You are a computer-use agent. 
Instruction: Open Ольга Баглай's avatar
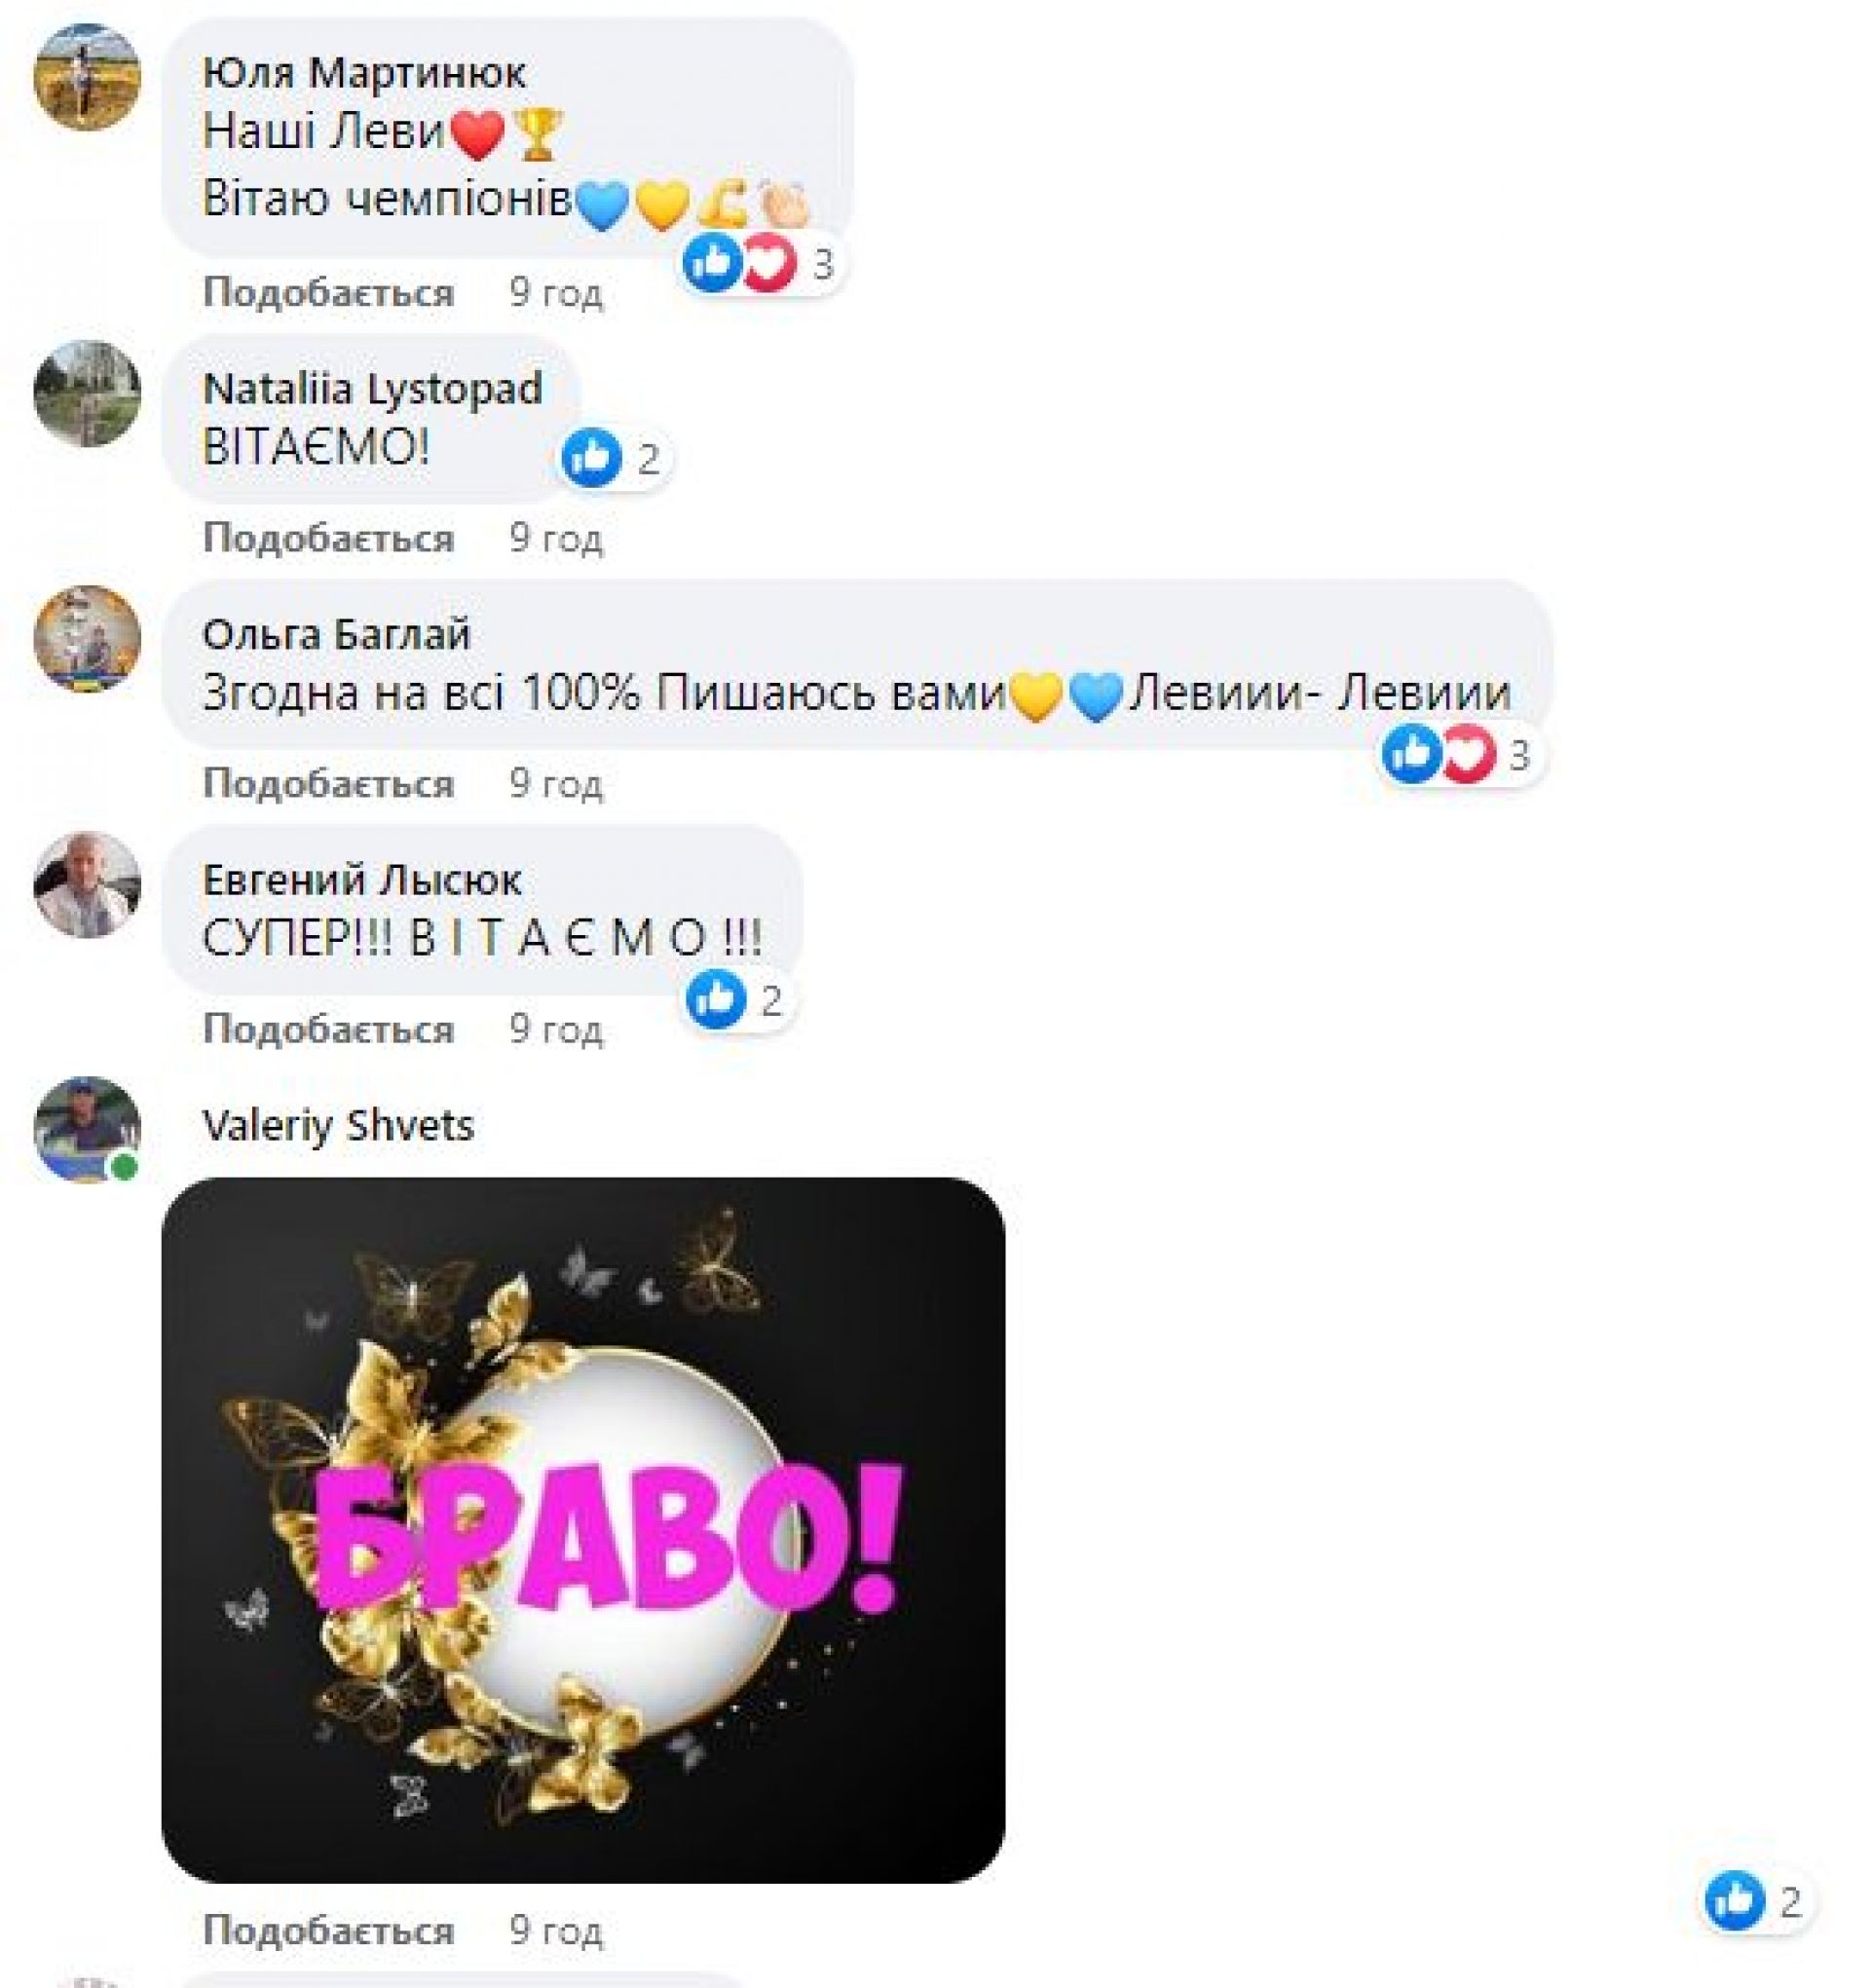(87, 638)
